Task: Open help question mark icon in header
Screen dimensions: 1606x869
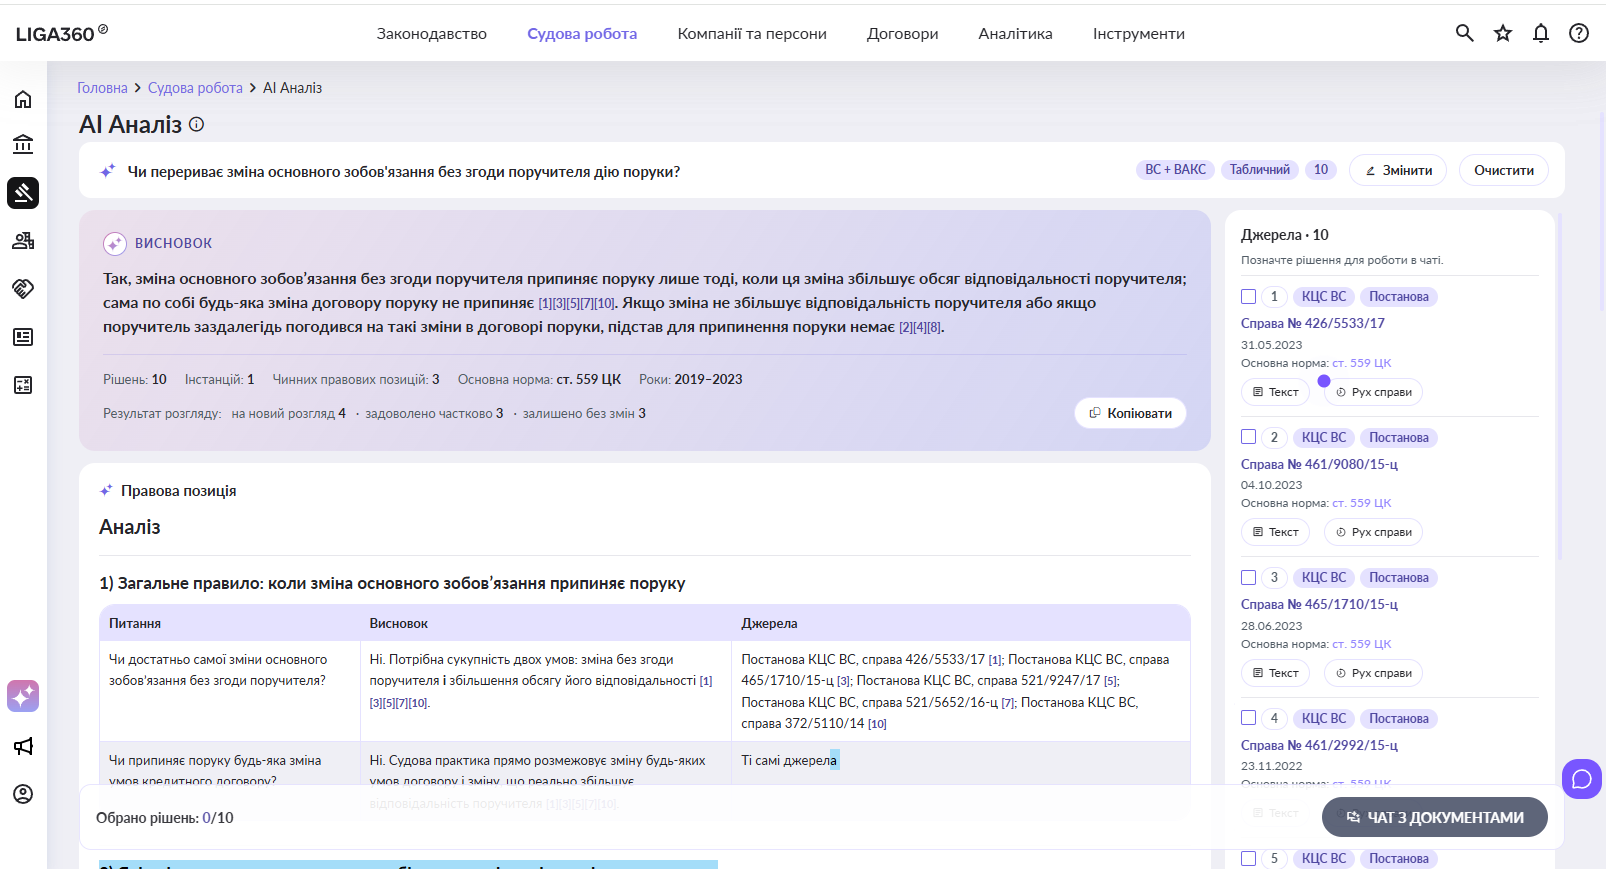Action: pyautogui.click(x=1579, y=33)
